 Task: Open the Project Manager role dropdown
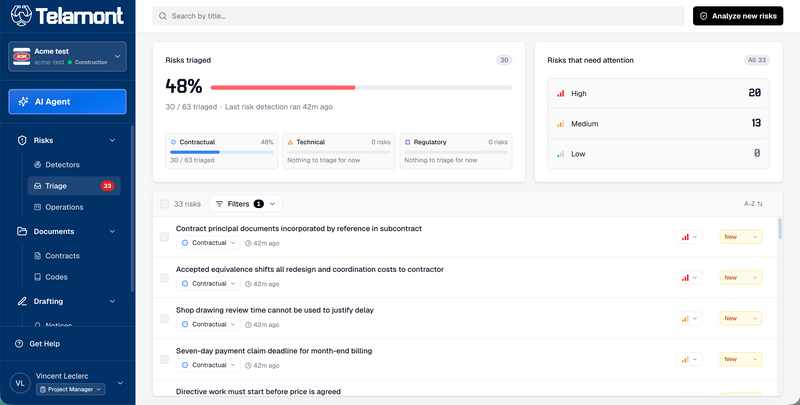click(x=70, y=389)
